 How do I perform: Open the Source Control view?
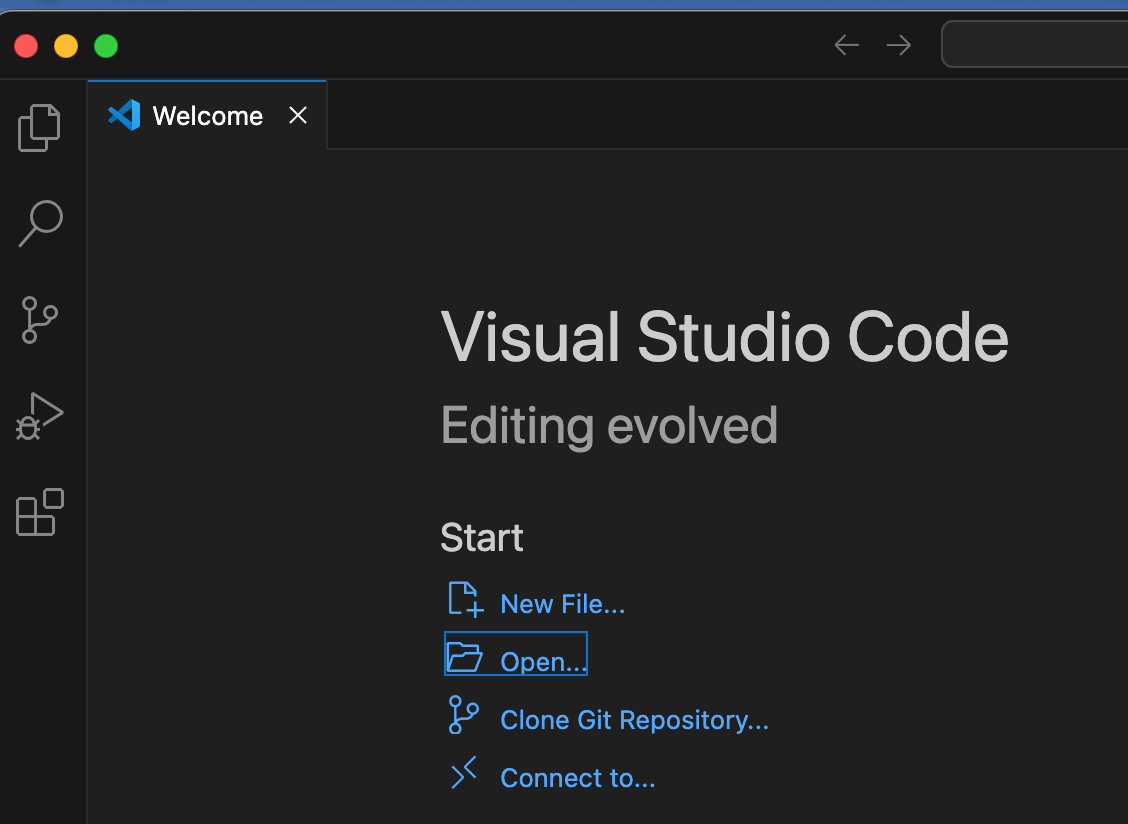tap(40, 320)
